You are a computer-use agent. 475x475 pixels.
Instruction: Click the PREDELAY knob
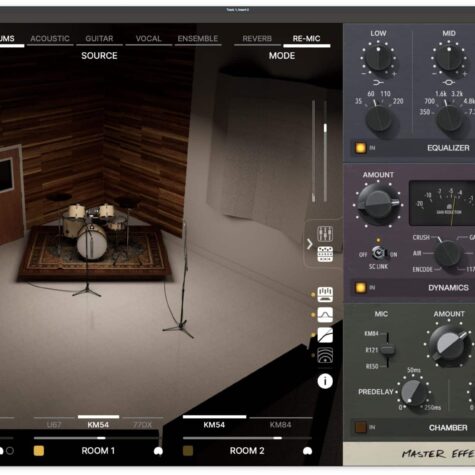point(413,393)
